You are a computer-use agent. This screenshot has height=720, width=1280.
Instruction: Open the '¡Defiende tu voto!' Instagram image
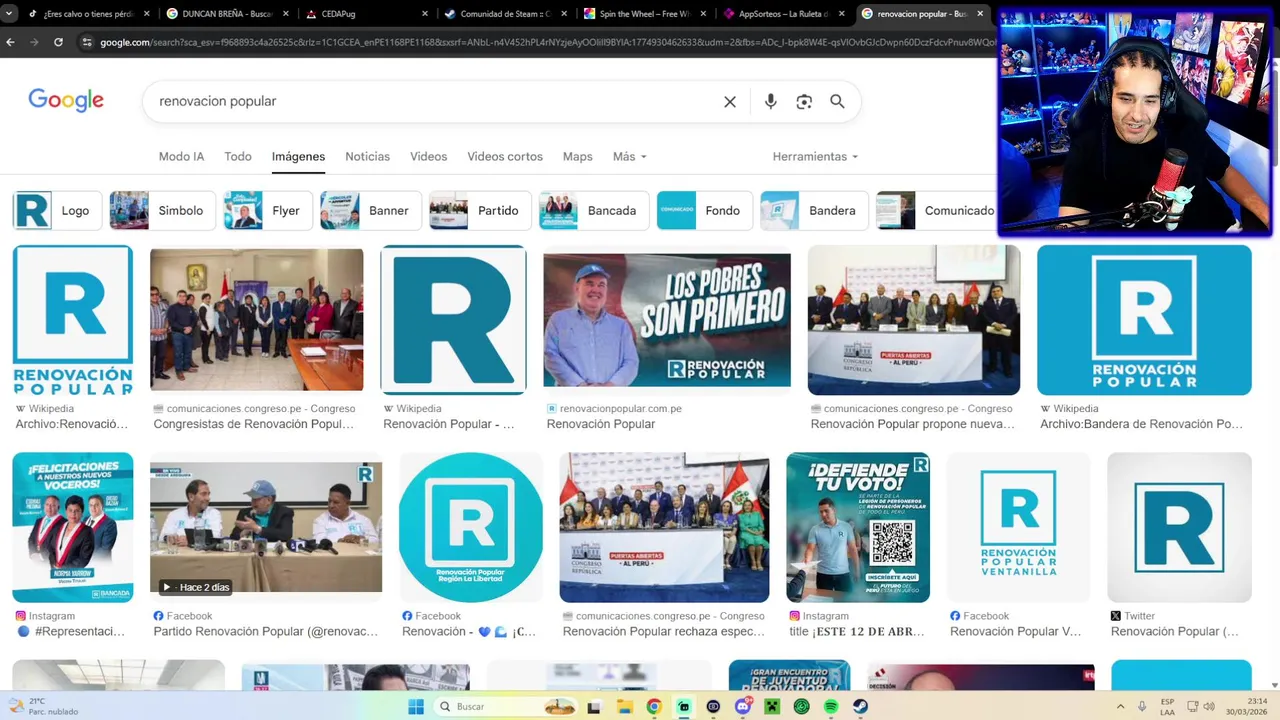(x=858, y=527)
